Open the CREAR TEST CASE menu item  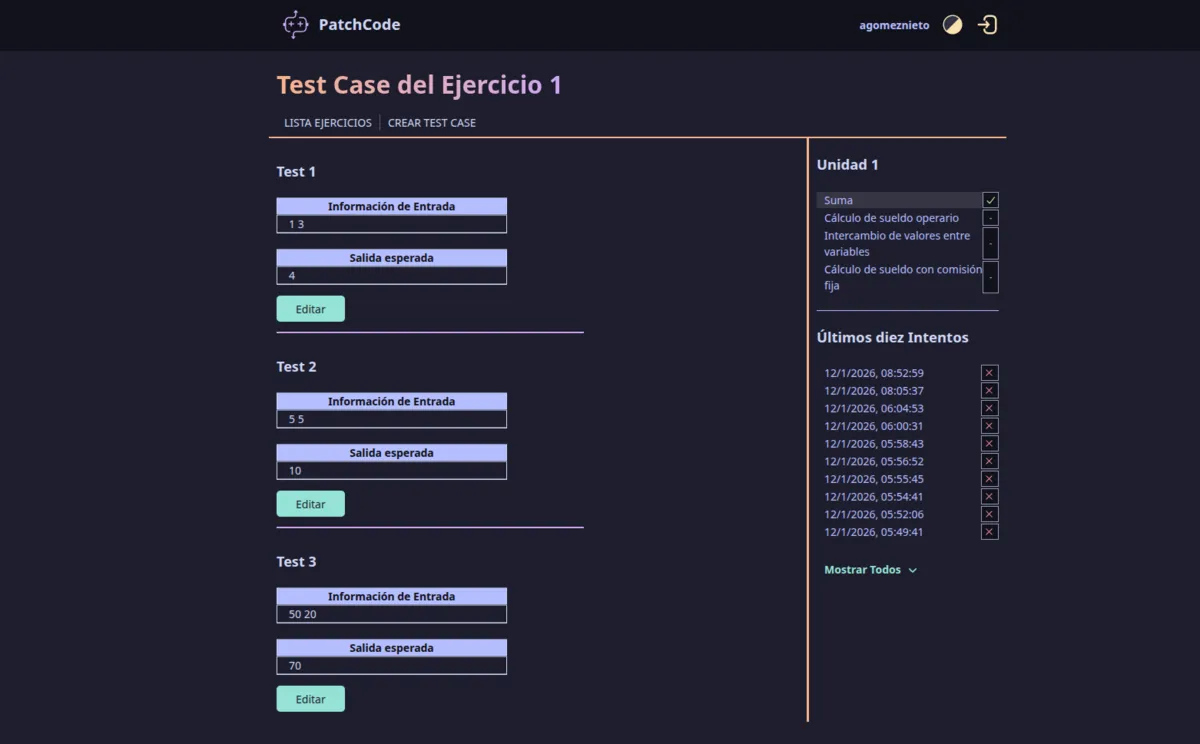tap(432, 123)
